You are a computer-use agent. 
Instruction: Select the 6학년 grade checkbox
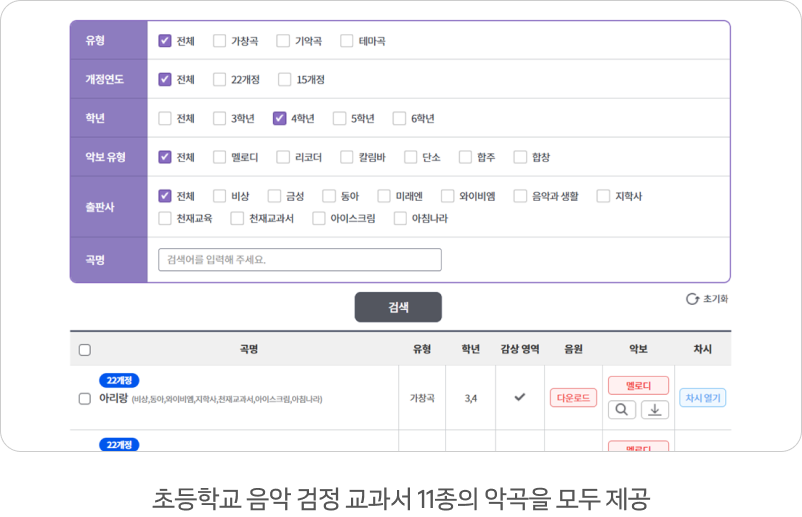tap(399, 118)
